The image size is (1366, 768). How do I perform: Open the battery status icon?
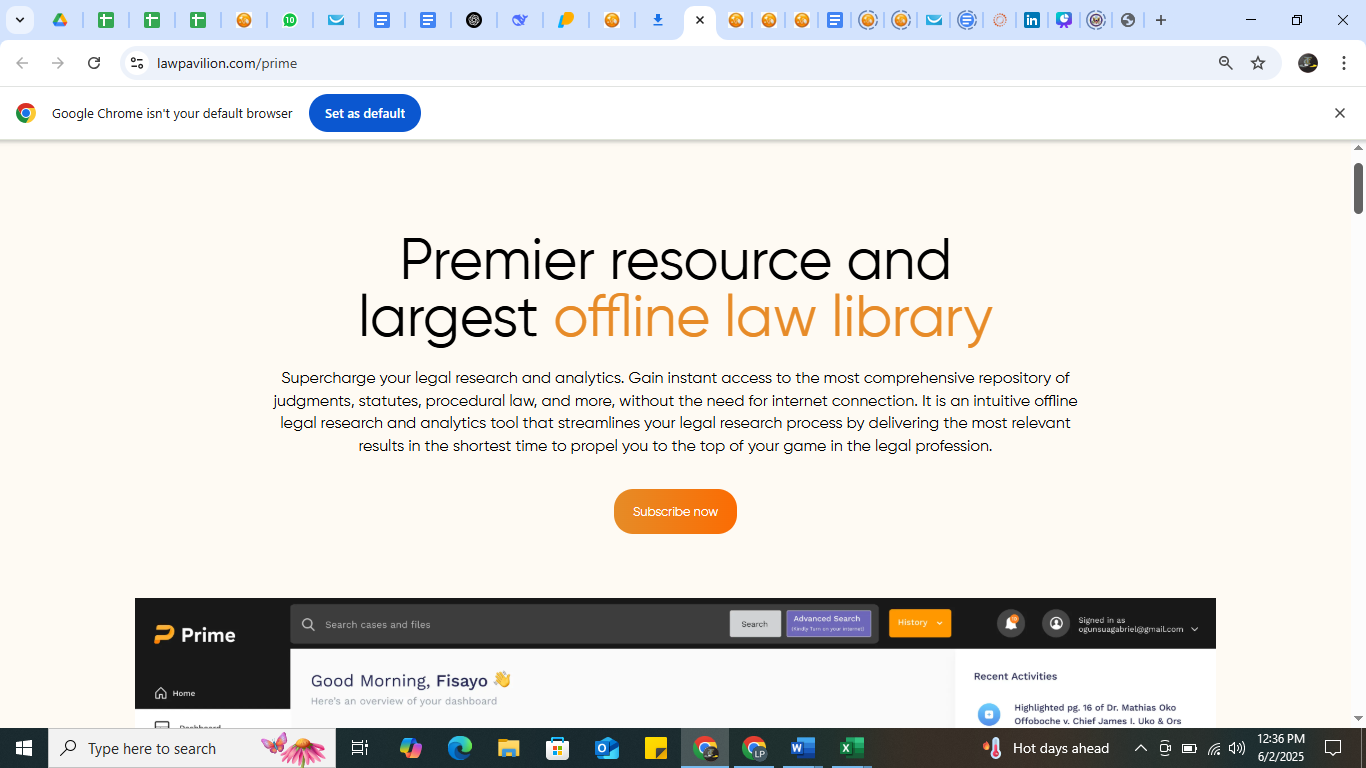click(x=1189, y=748)
